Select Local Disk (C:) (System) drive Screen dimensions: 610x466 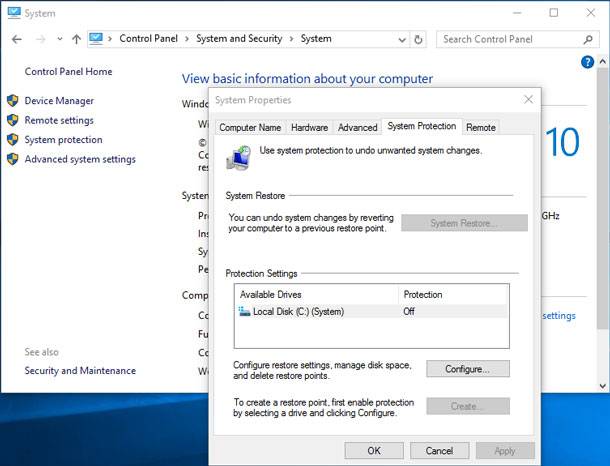(372, 312)
